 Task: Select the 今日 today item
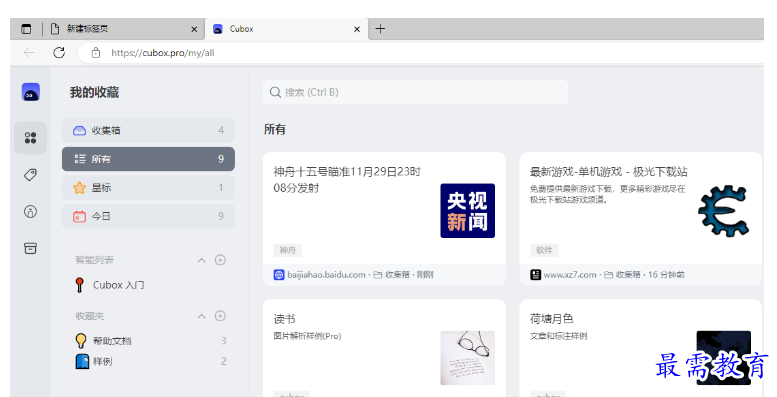(148, 216)
